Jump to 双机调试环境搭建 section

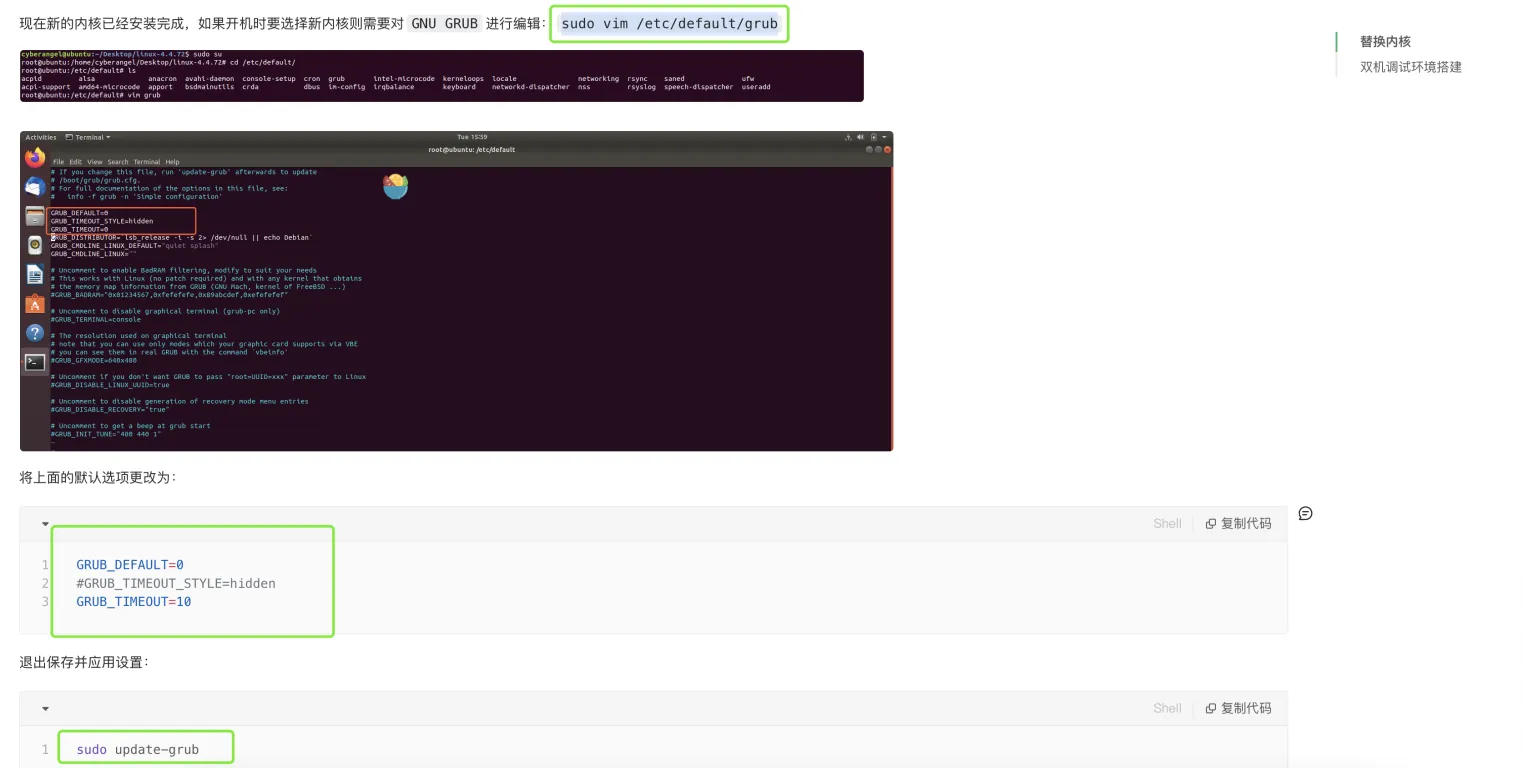click(x=1410, y=67)
